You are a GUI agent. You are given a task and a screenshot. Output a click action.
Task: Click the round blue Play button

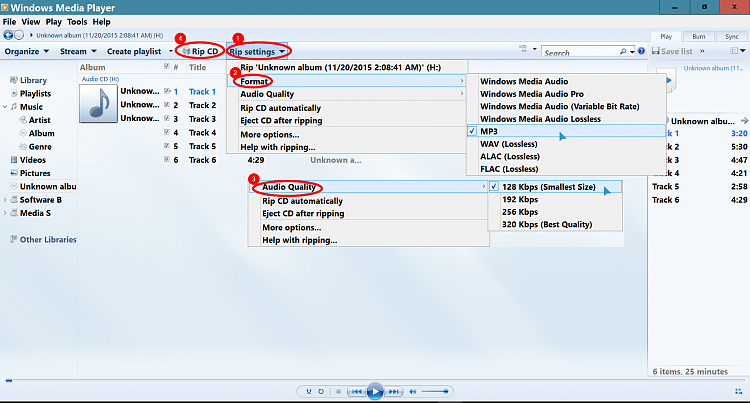click(x=375, y=392)
